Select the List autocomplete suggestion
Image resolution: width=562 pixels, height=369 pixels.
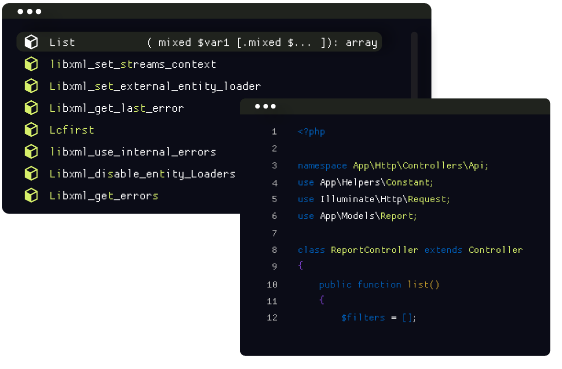(x=199, y=42)
